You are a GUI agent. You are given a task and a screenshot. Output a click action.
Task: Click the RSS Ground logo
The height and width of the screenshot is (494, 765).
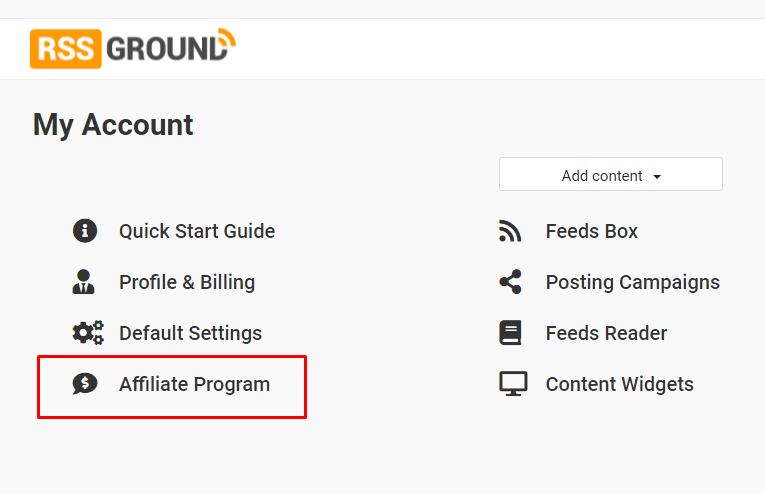(133, 48)
